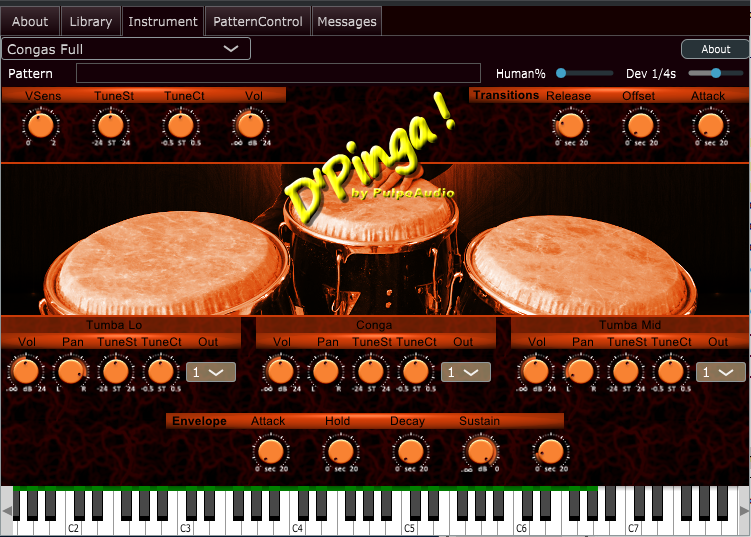Viewport: 751px width, 537px height.
Task: Click the Envelope Hold knob
Action: click(341, 451)
